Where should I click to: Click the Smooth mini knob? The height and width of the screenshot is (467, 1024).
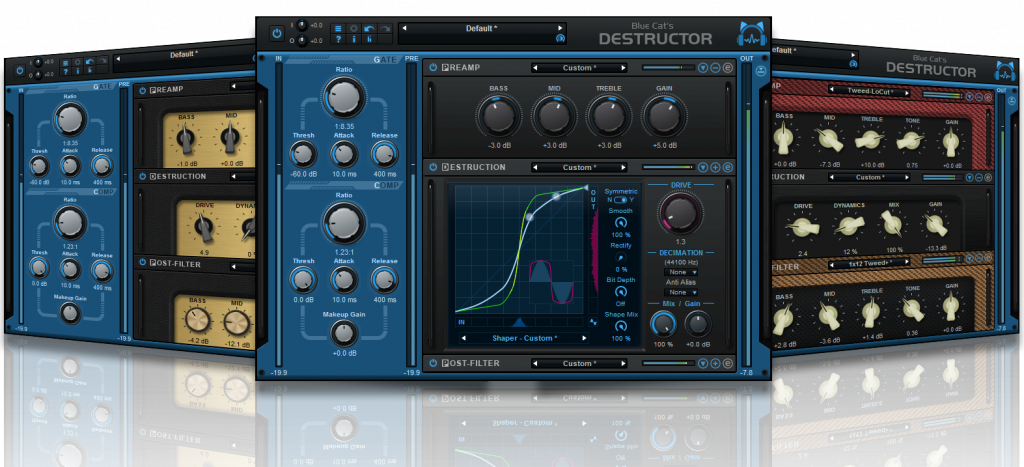(x=620, y=223)
